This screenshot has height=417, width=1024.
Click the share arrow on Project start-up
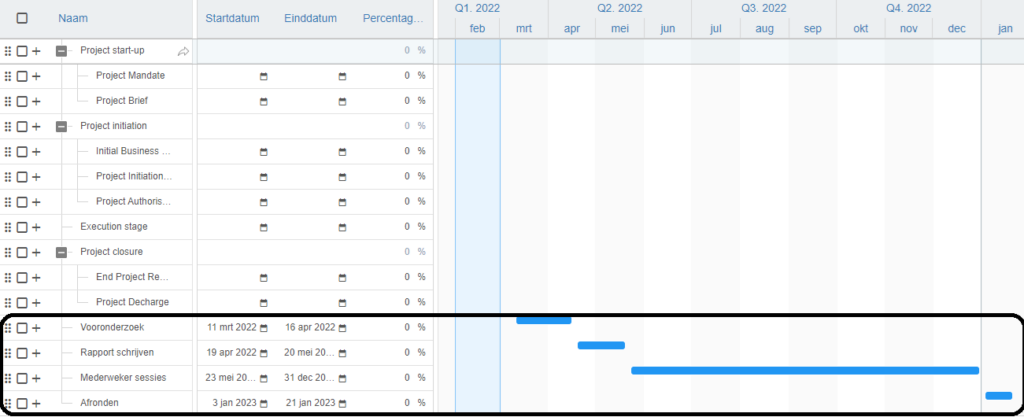click(x=184, y=52)
